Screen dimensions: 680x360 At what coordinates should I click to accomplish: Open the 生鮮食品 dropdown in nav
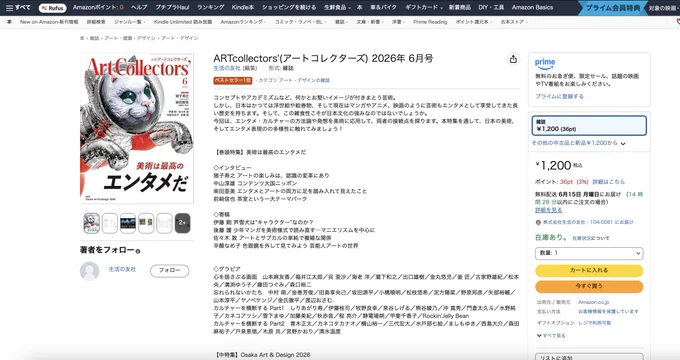point(337,7)
